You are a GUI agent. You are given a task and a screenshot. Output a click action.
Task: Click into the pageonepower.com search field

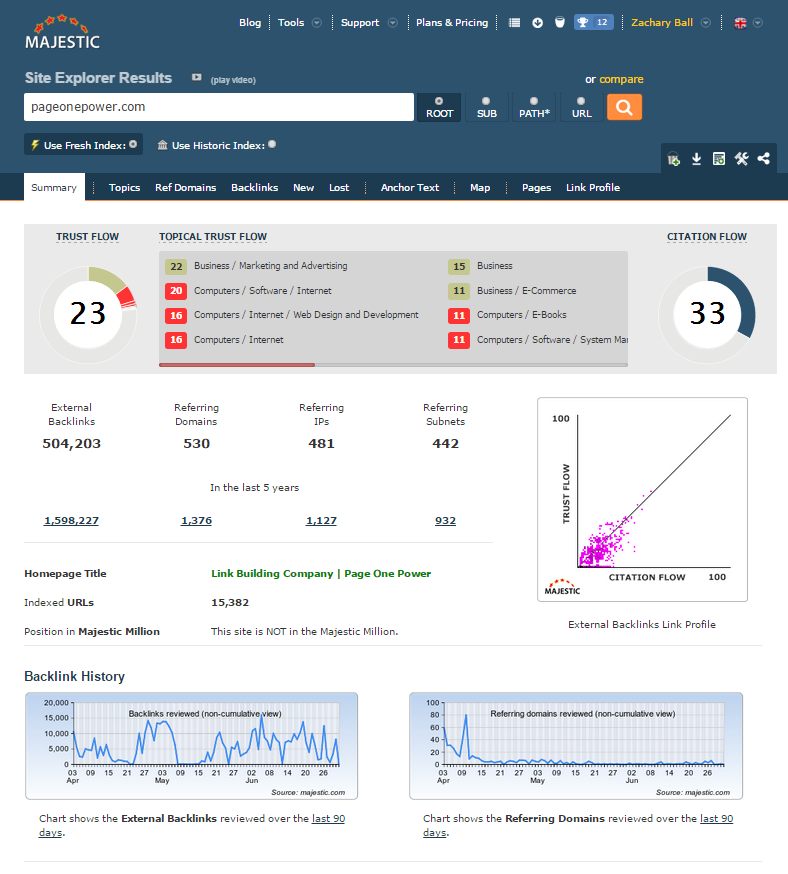tap(218, 107)
